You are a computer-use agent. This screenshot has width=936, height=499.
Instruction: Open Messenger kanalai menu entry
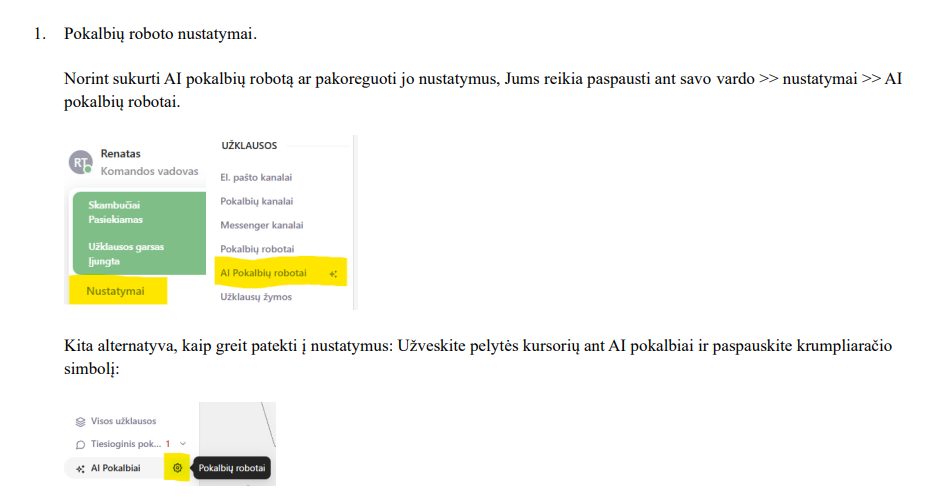point(261,225)
